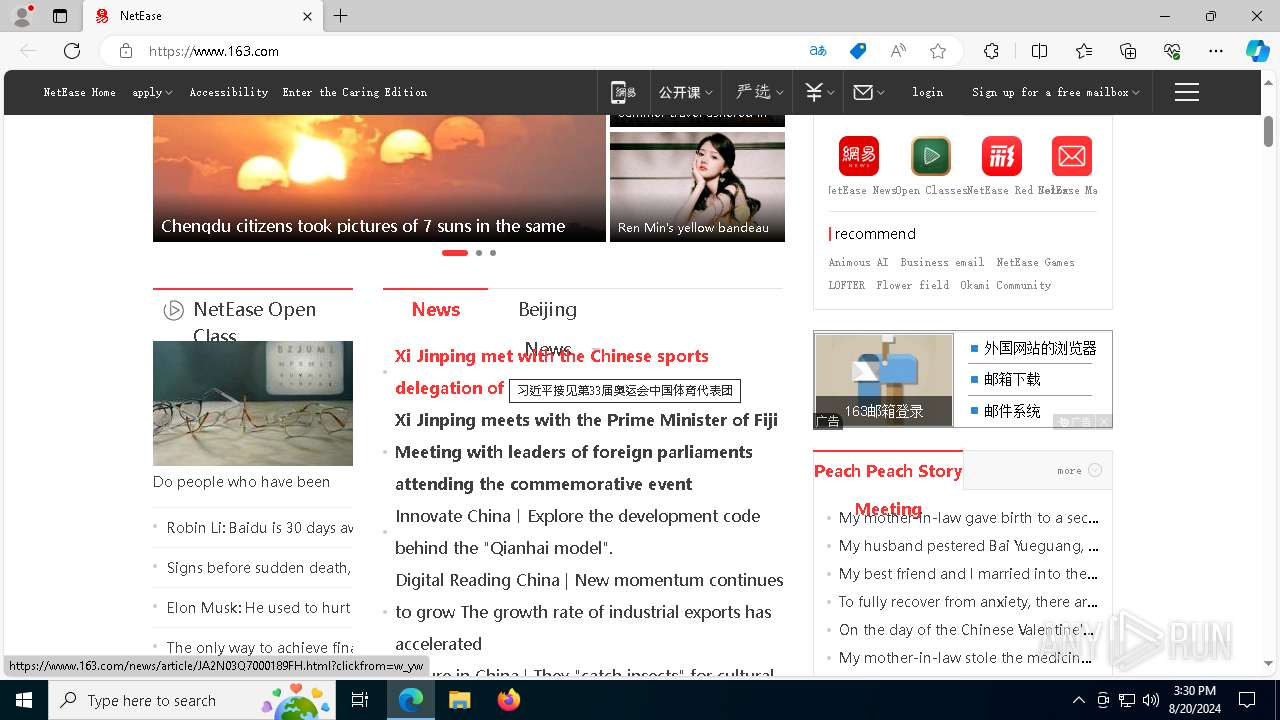Toggle the Split screen icon
1280x720 pixels.
[1039, 51]
